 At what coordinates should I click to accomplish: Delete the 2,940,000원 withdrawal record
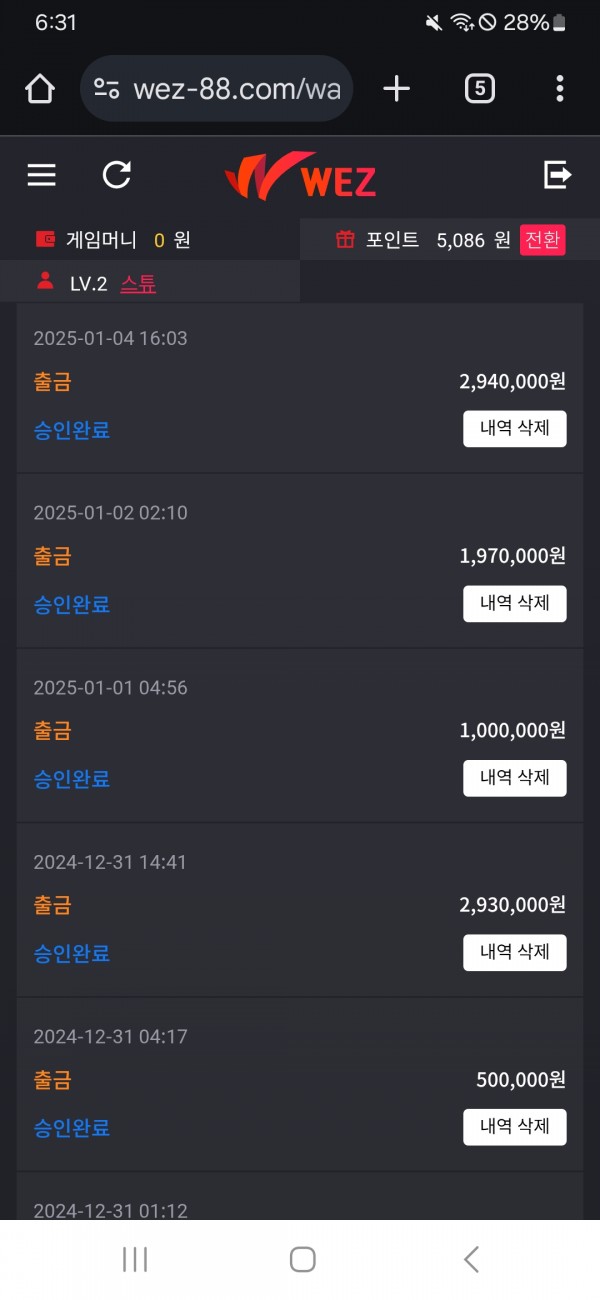click(x=514, y=429)
